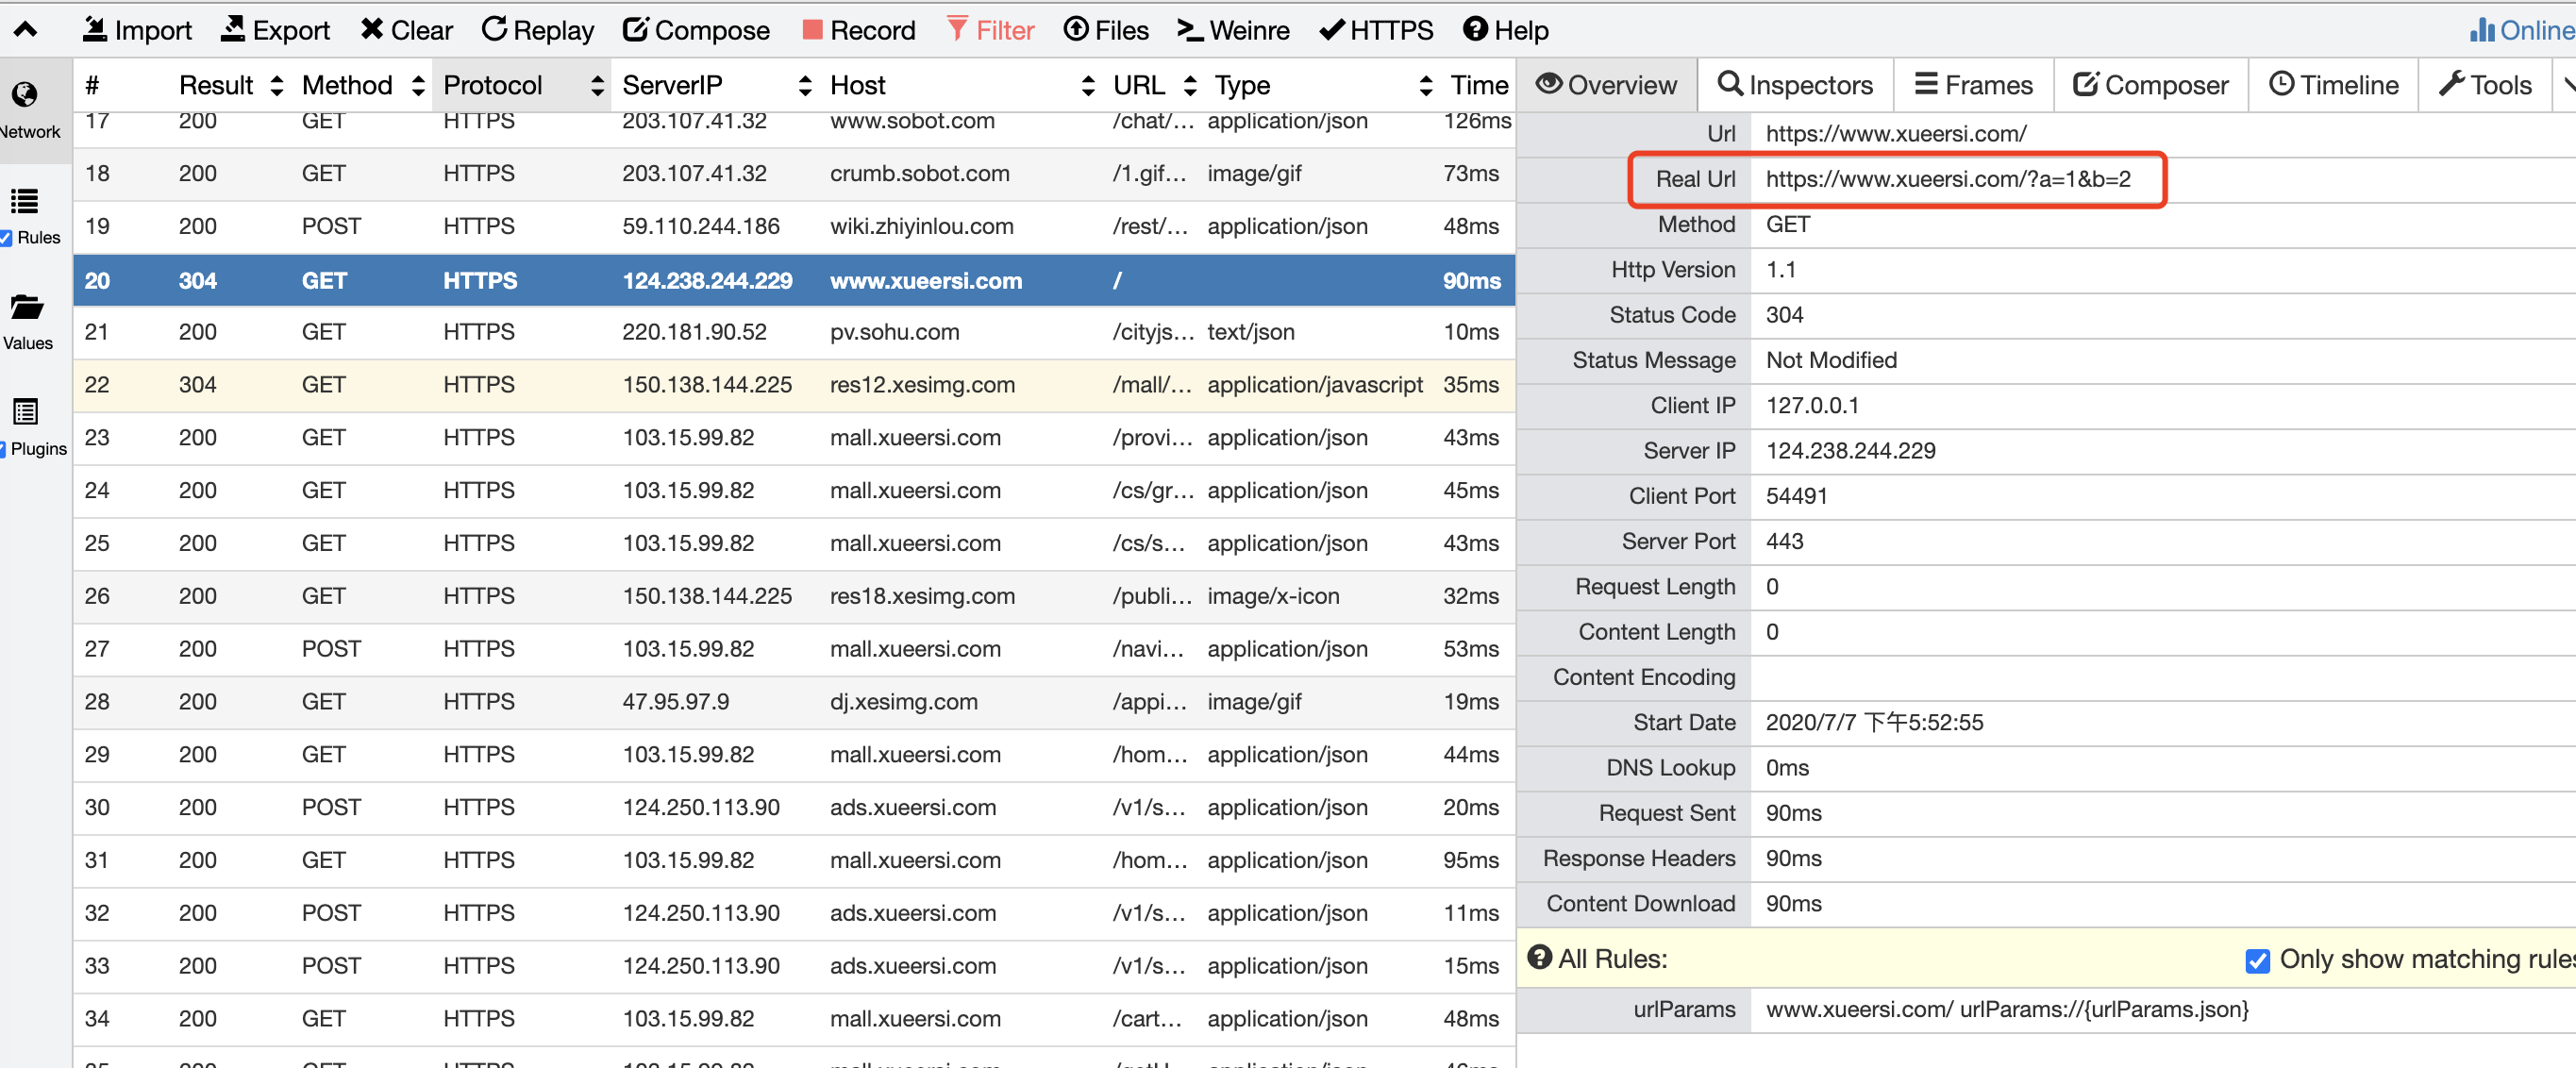Click the # column header
This screenshot has width=2576, height=1068.
pyautogui.click(x=92, y=85)
